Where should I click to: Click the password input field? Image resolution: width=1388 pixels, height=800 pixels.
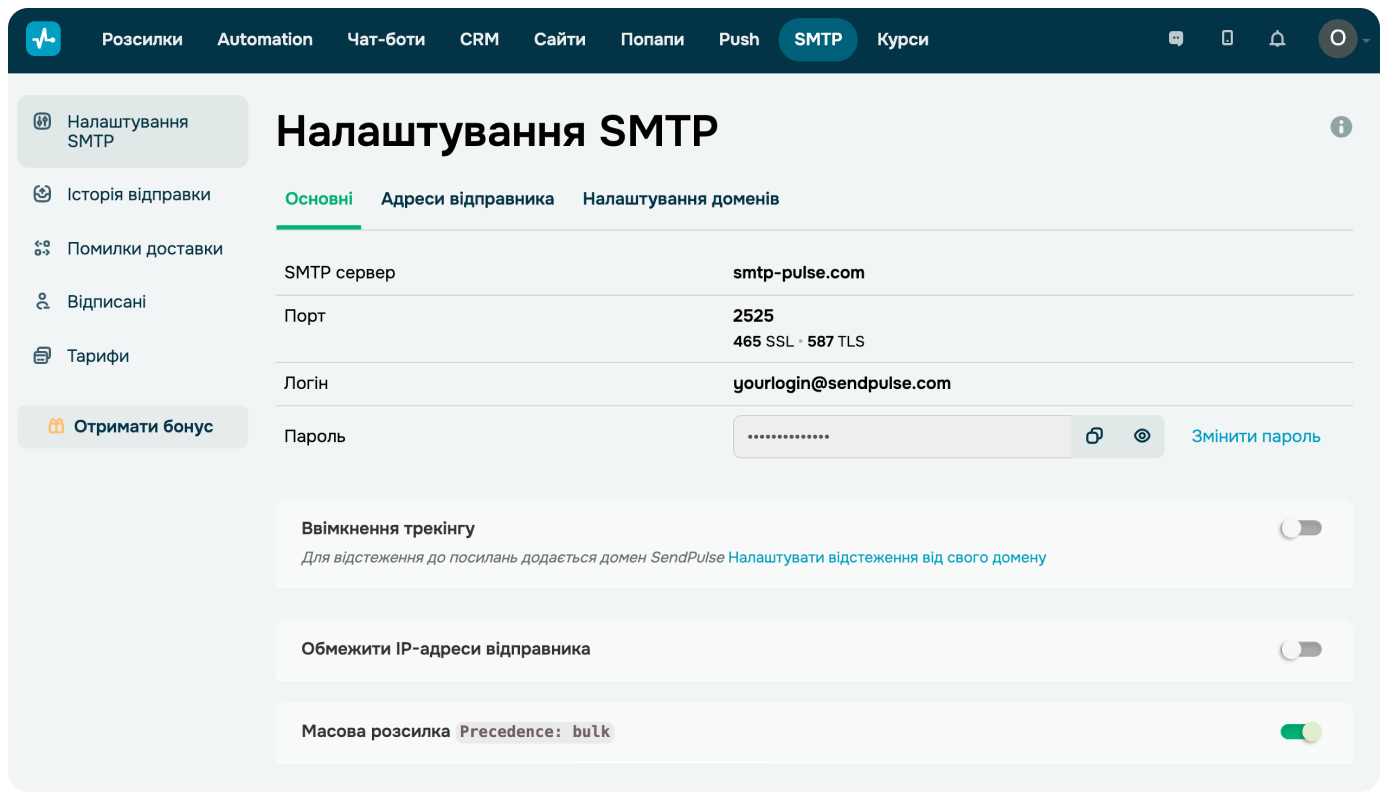pyautogui.click(x=902, y=436)
